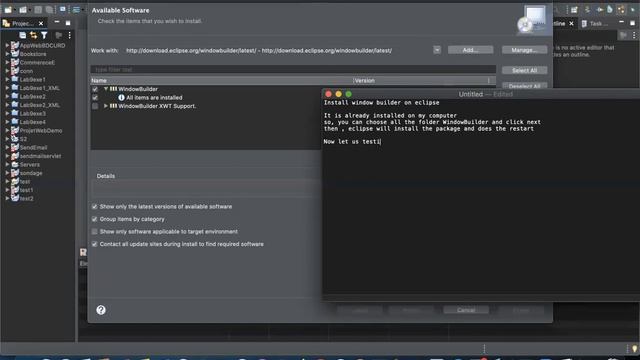640x360 pixels.
Task: Click the Task List tab icon
Action: [584, 24]
